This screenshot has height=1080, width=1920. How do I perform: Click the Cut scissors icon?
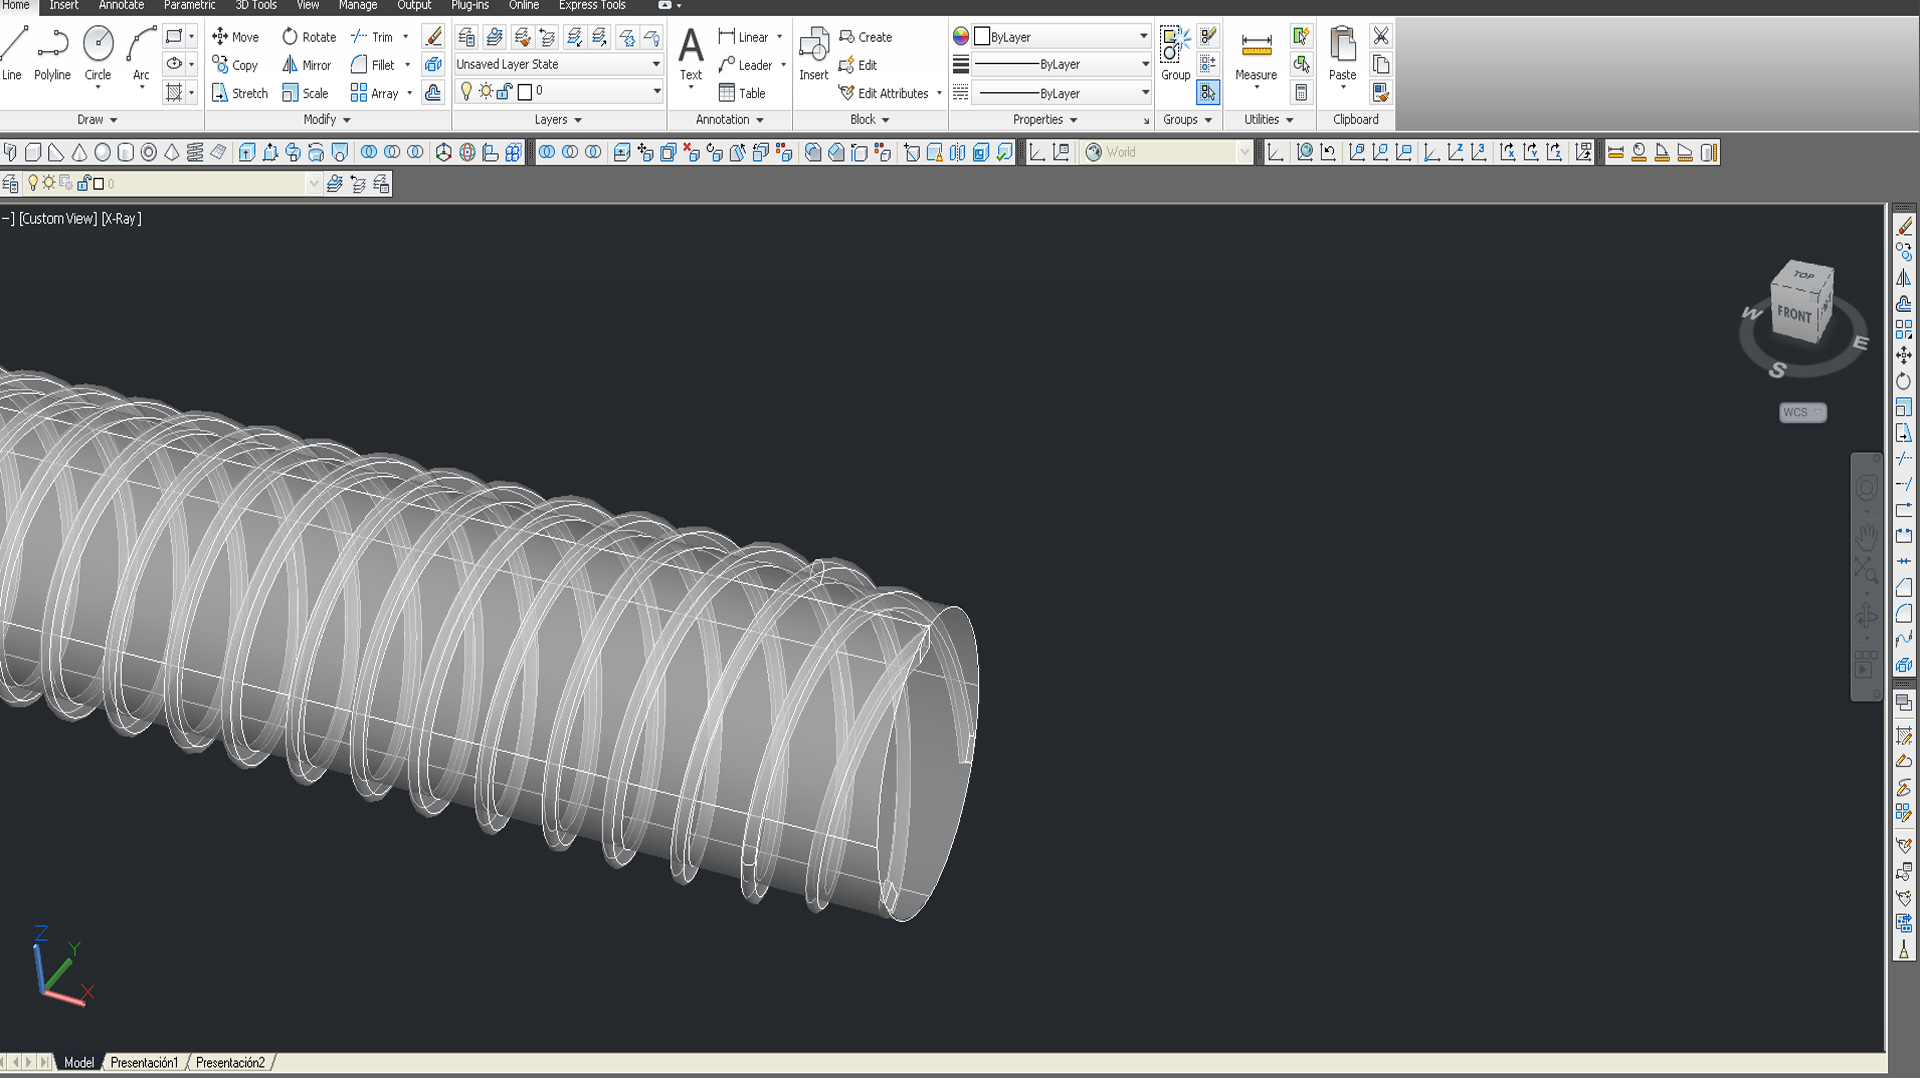(x=1381, y=36)
